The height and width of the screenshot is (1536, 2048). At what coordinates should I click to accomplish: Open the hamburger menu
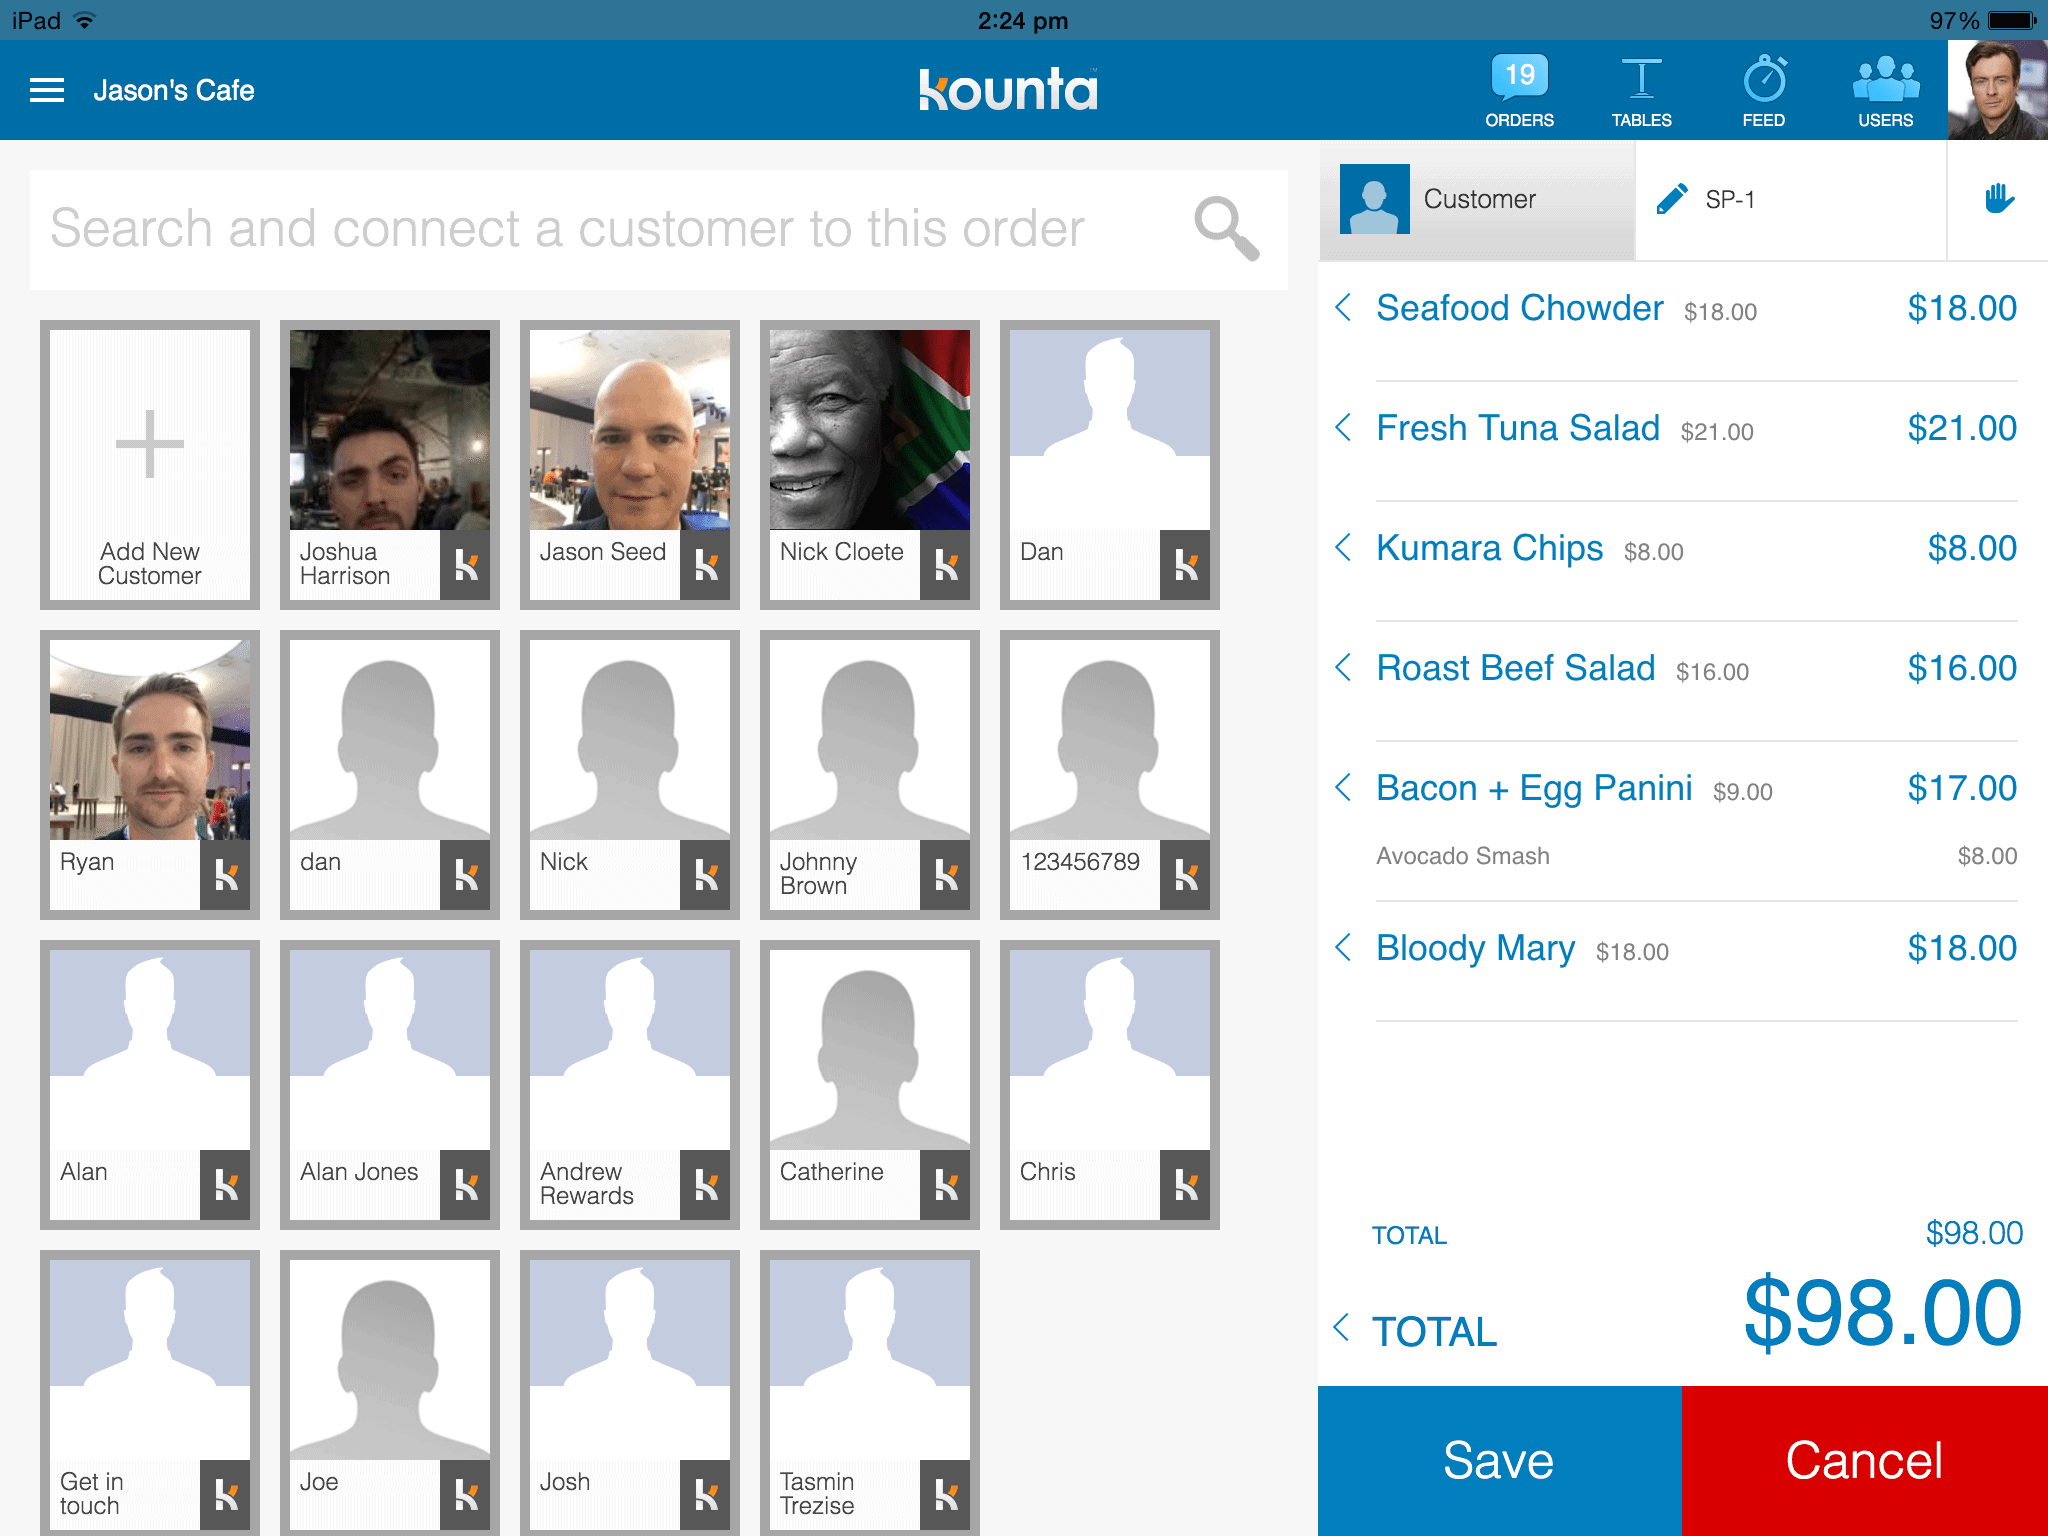tap(47, 90)
